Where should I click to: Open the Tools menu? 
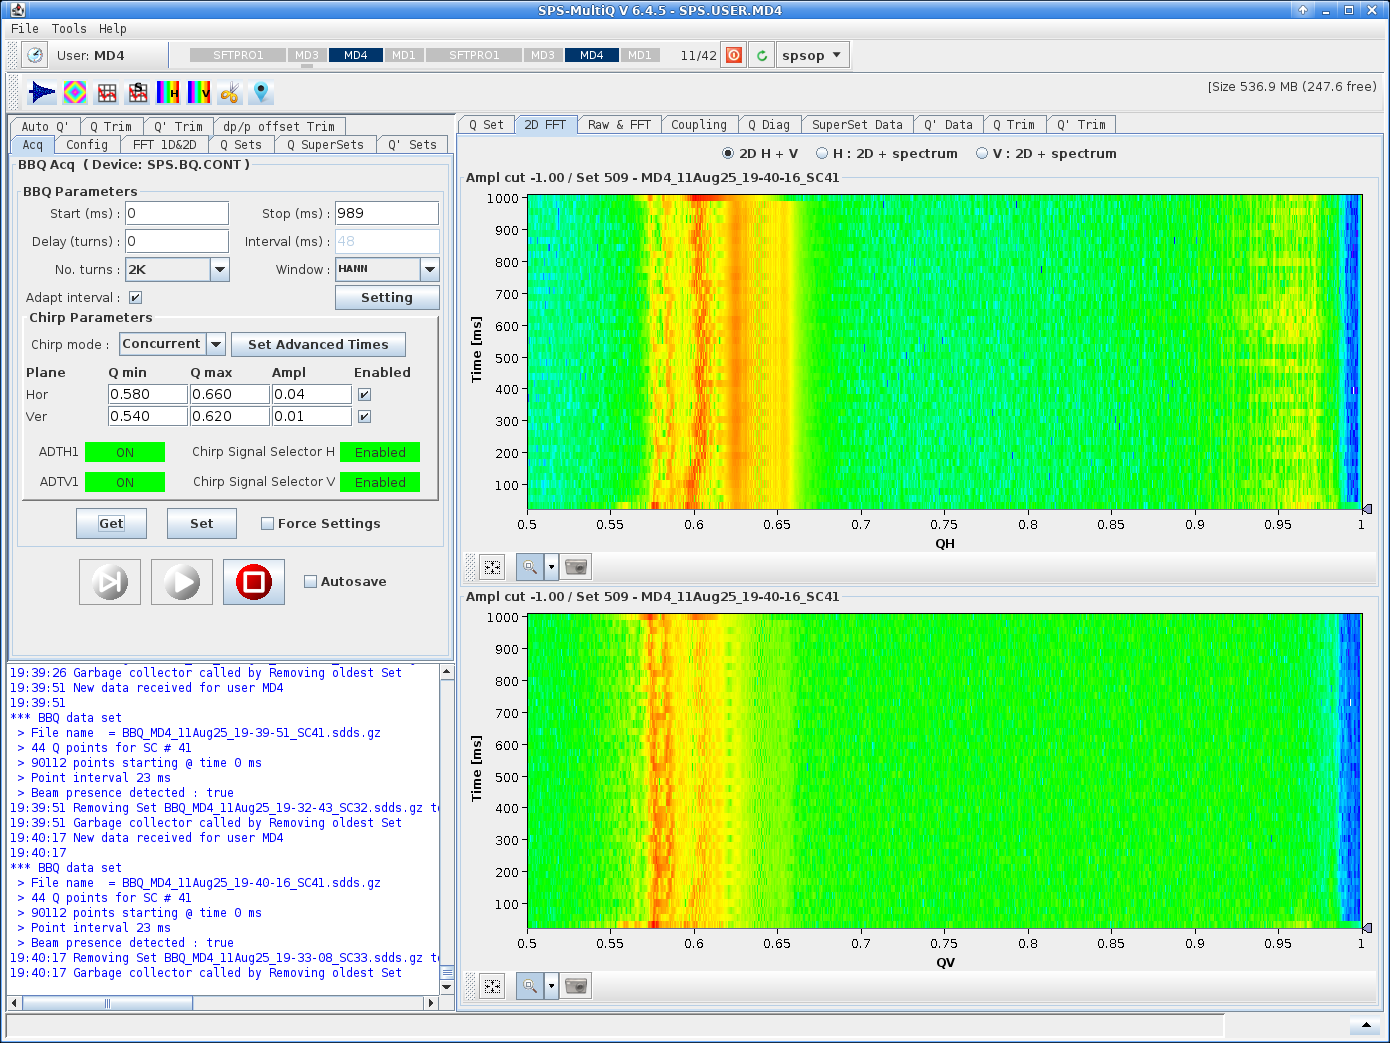[67, 28]
